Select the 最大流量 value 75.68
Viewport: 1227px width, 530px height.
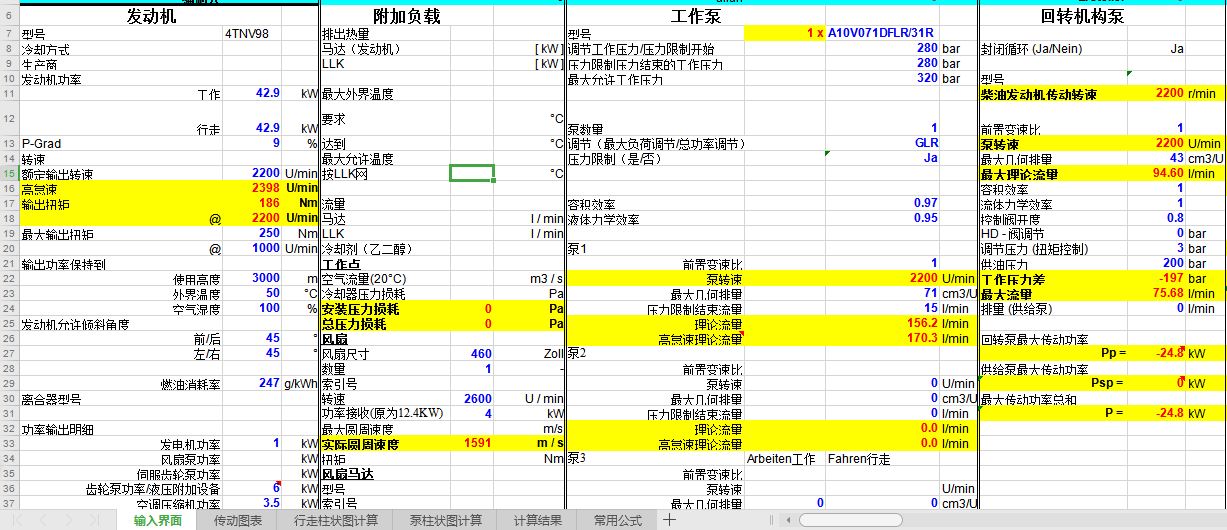click(1156, 293)
